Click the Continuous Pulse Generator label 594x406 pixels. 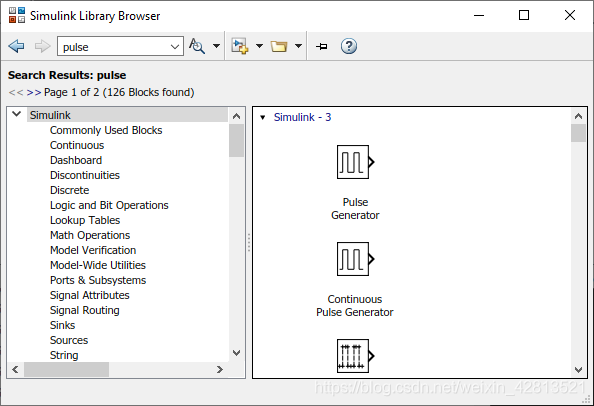tap(355, 306)
